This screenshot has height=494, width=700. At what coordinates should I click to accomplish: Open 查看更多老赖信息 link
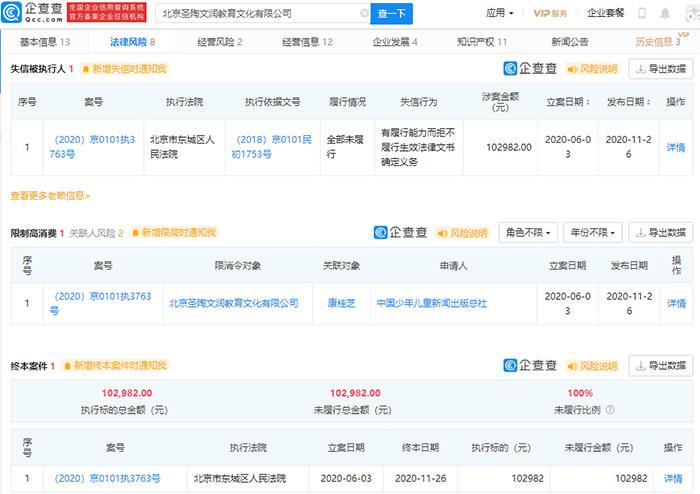pos(50,196)
